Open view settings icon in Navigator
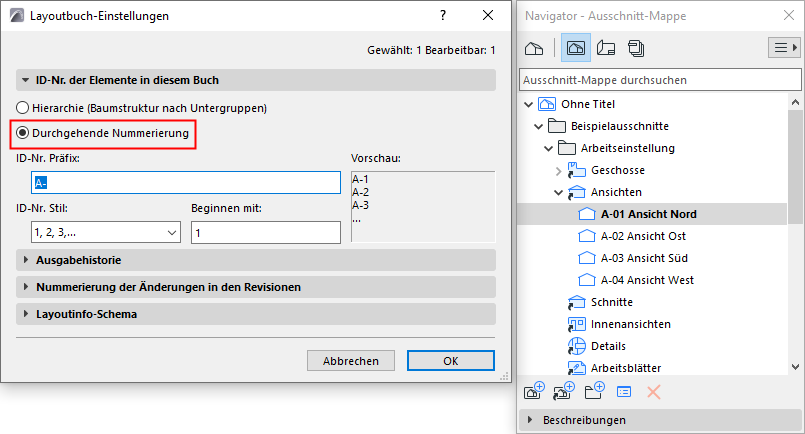Screen dimensions: 805x434 pyautogui.click(x=625, y=391)
